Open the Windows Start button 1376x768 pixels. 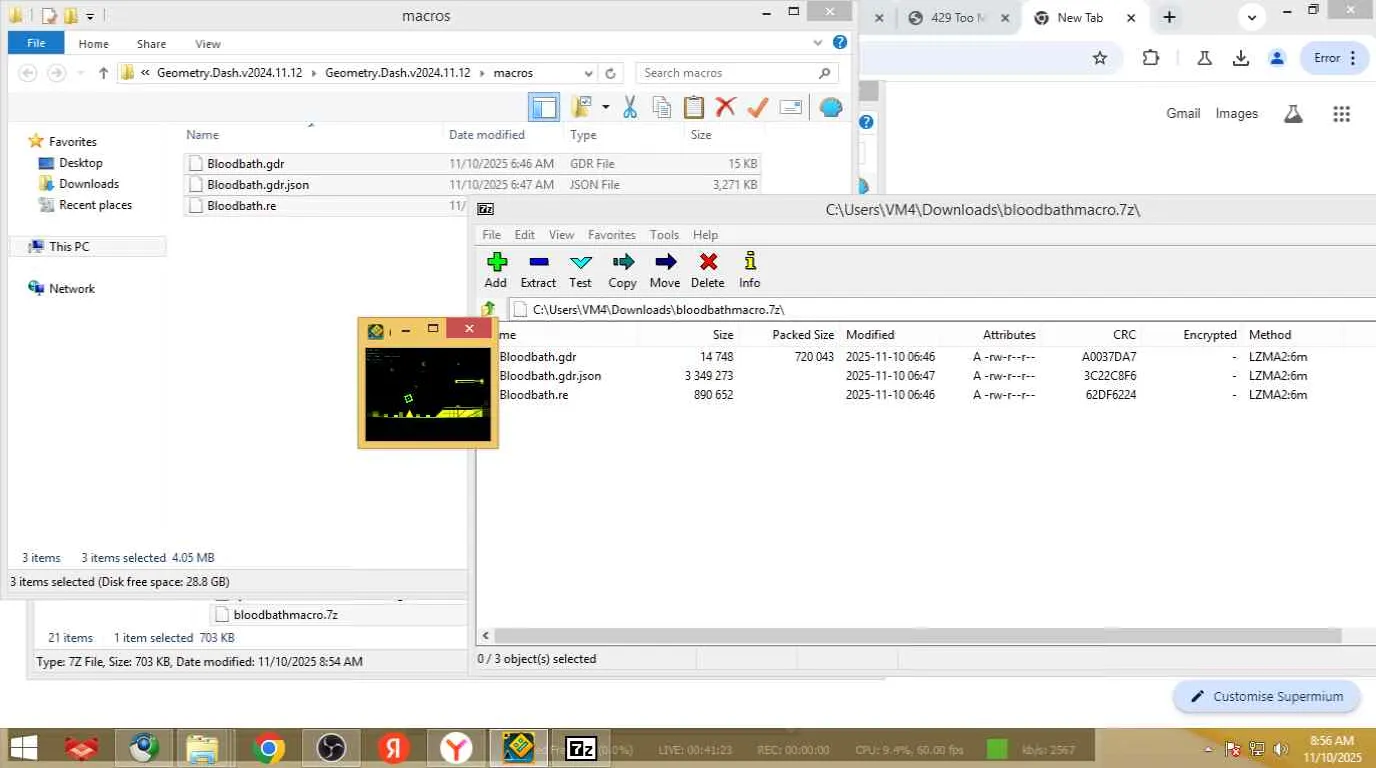23,748
